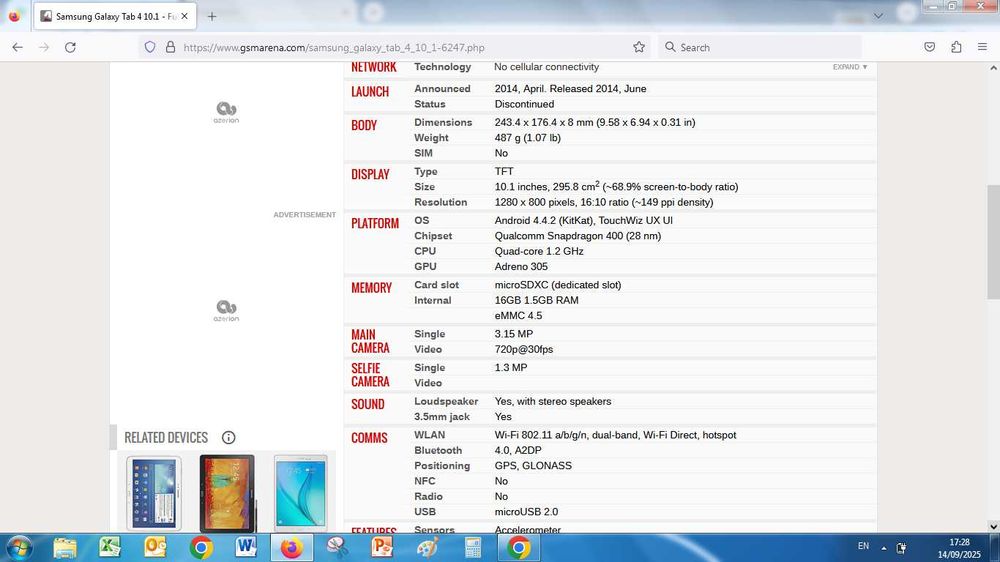The height and width of the screenshot is (562, 1000).
Task: Launch Word from the taskbar
Action: click(x=246, y=547)
